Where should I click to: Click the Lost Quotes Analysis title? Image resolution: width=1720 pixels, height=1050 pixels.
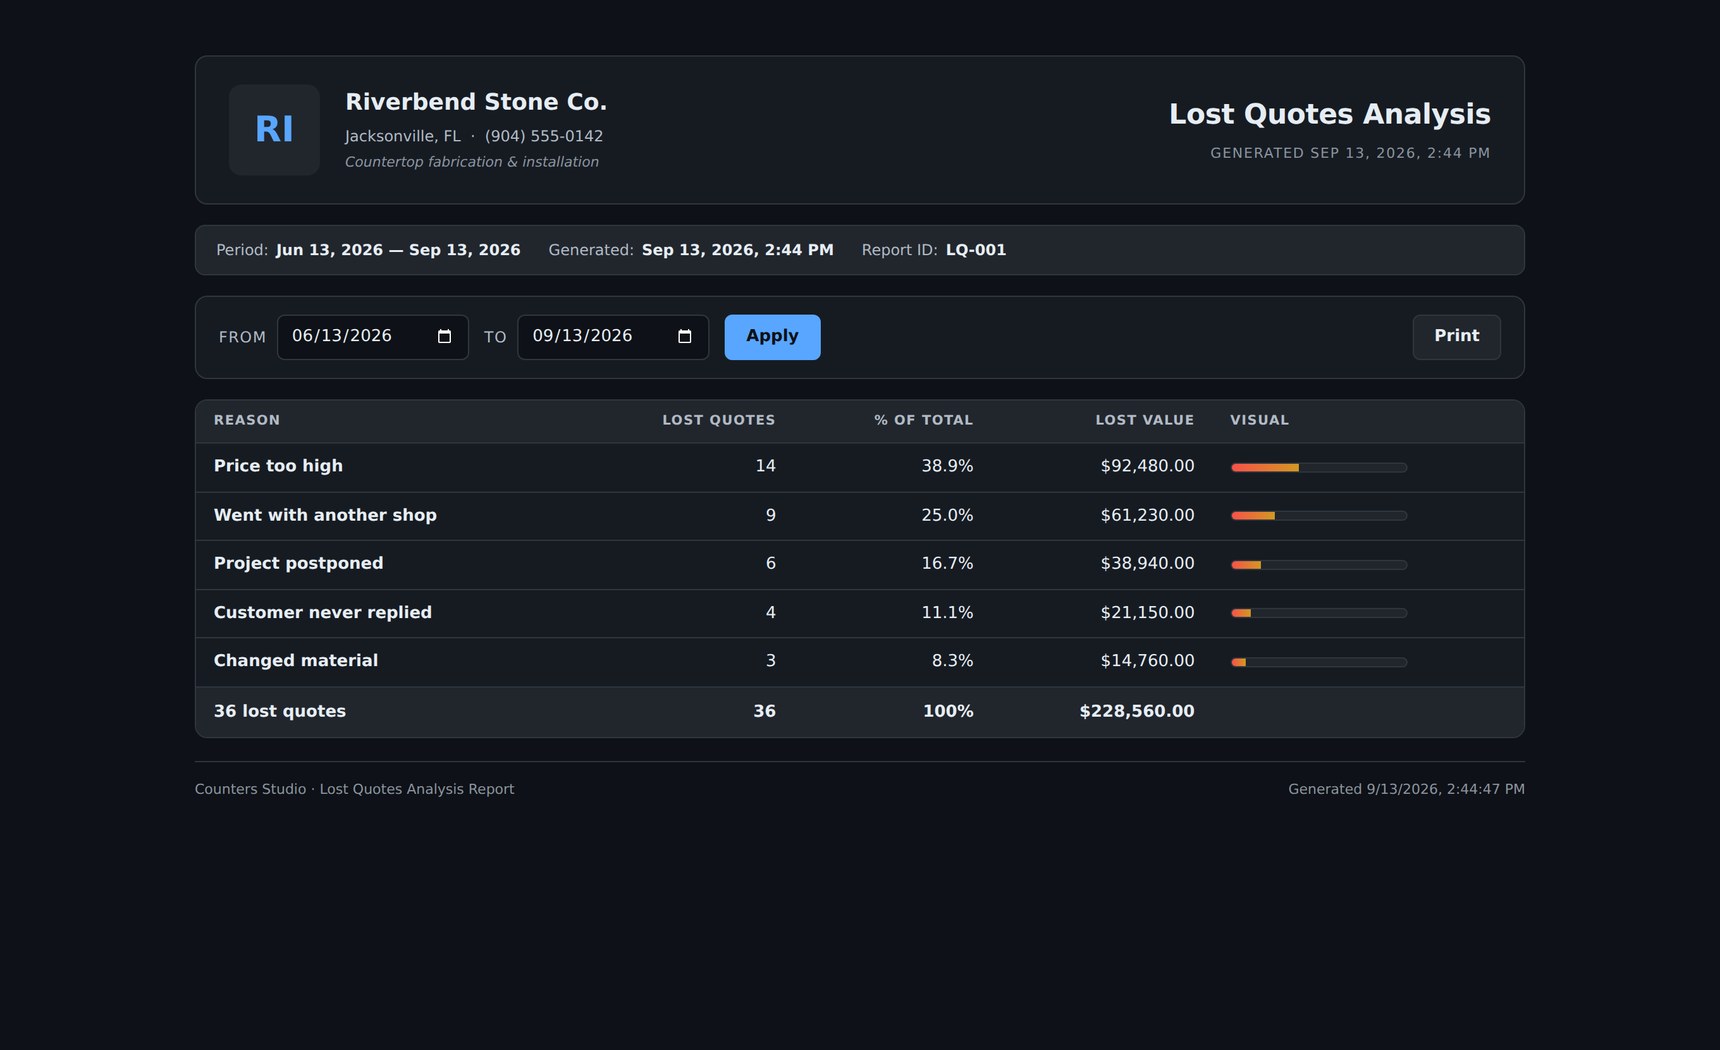point(1329,114)
